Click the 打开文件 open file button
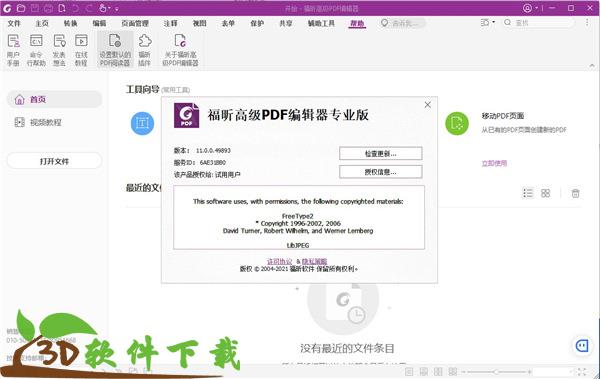The height and width of the screenshot is (379, 600). coord(54,161)
